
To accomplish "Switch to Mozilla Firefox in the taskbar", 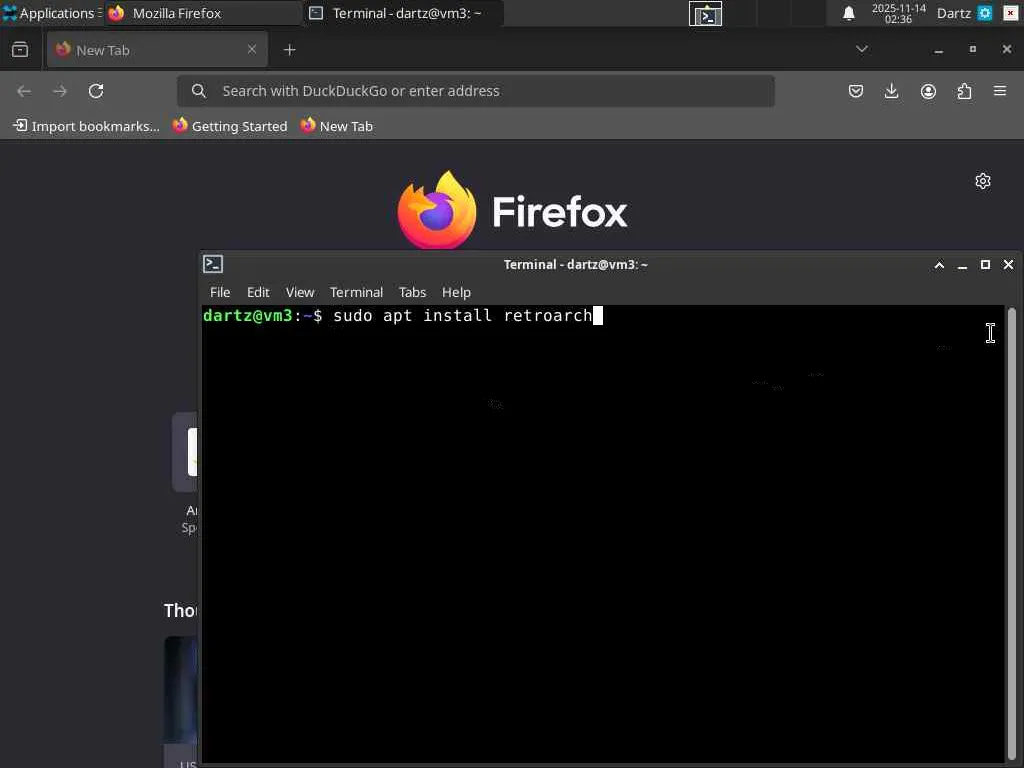I will click(x=202, y=13).
